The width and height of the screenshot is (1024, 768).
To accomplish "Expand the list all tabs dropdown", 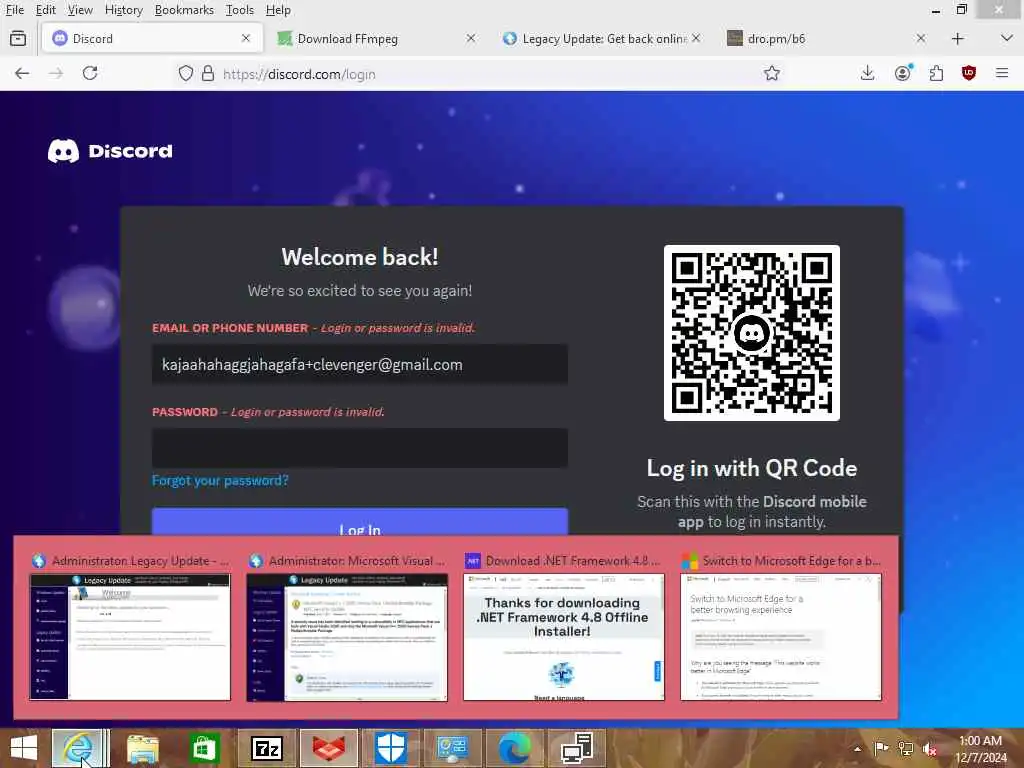I will point(1006,39).
